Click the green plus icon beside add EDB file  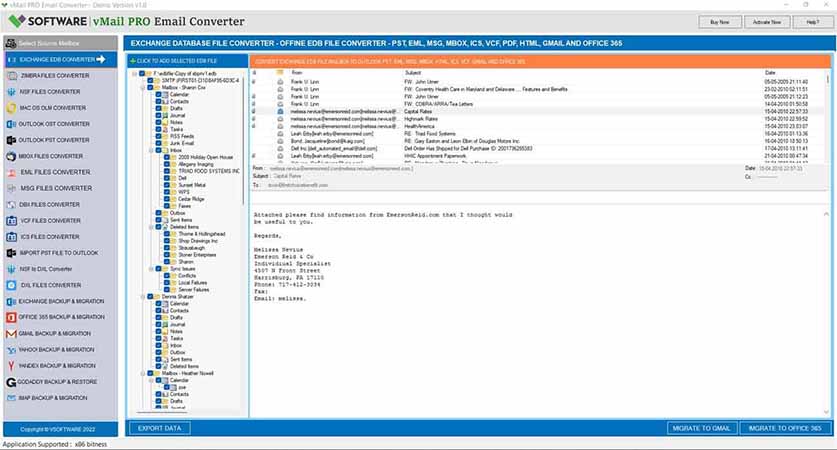point(133,61)
